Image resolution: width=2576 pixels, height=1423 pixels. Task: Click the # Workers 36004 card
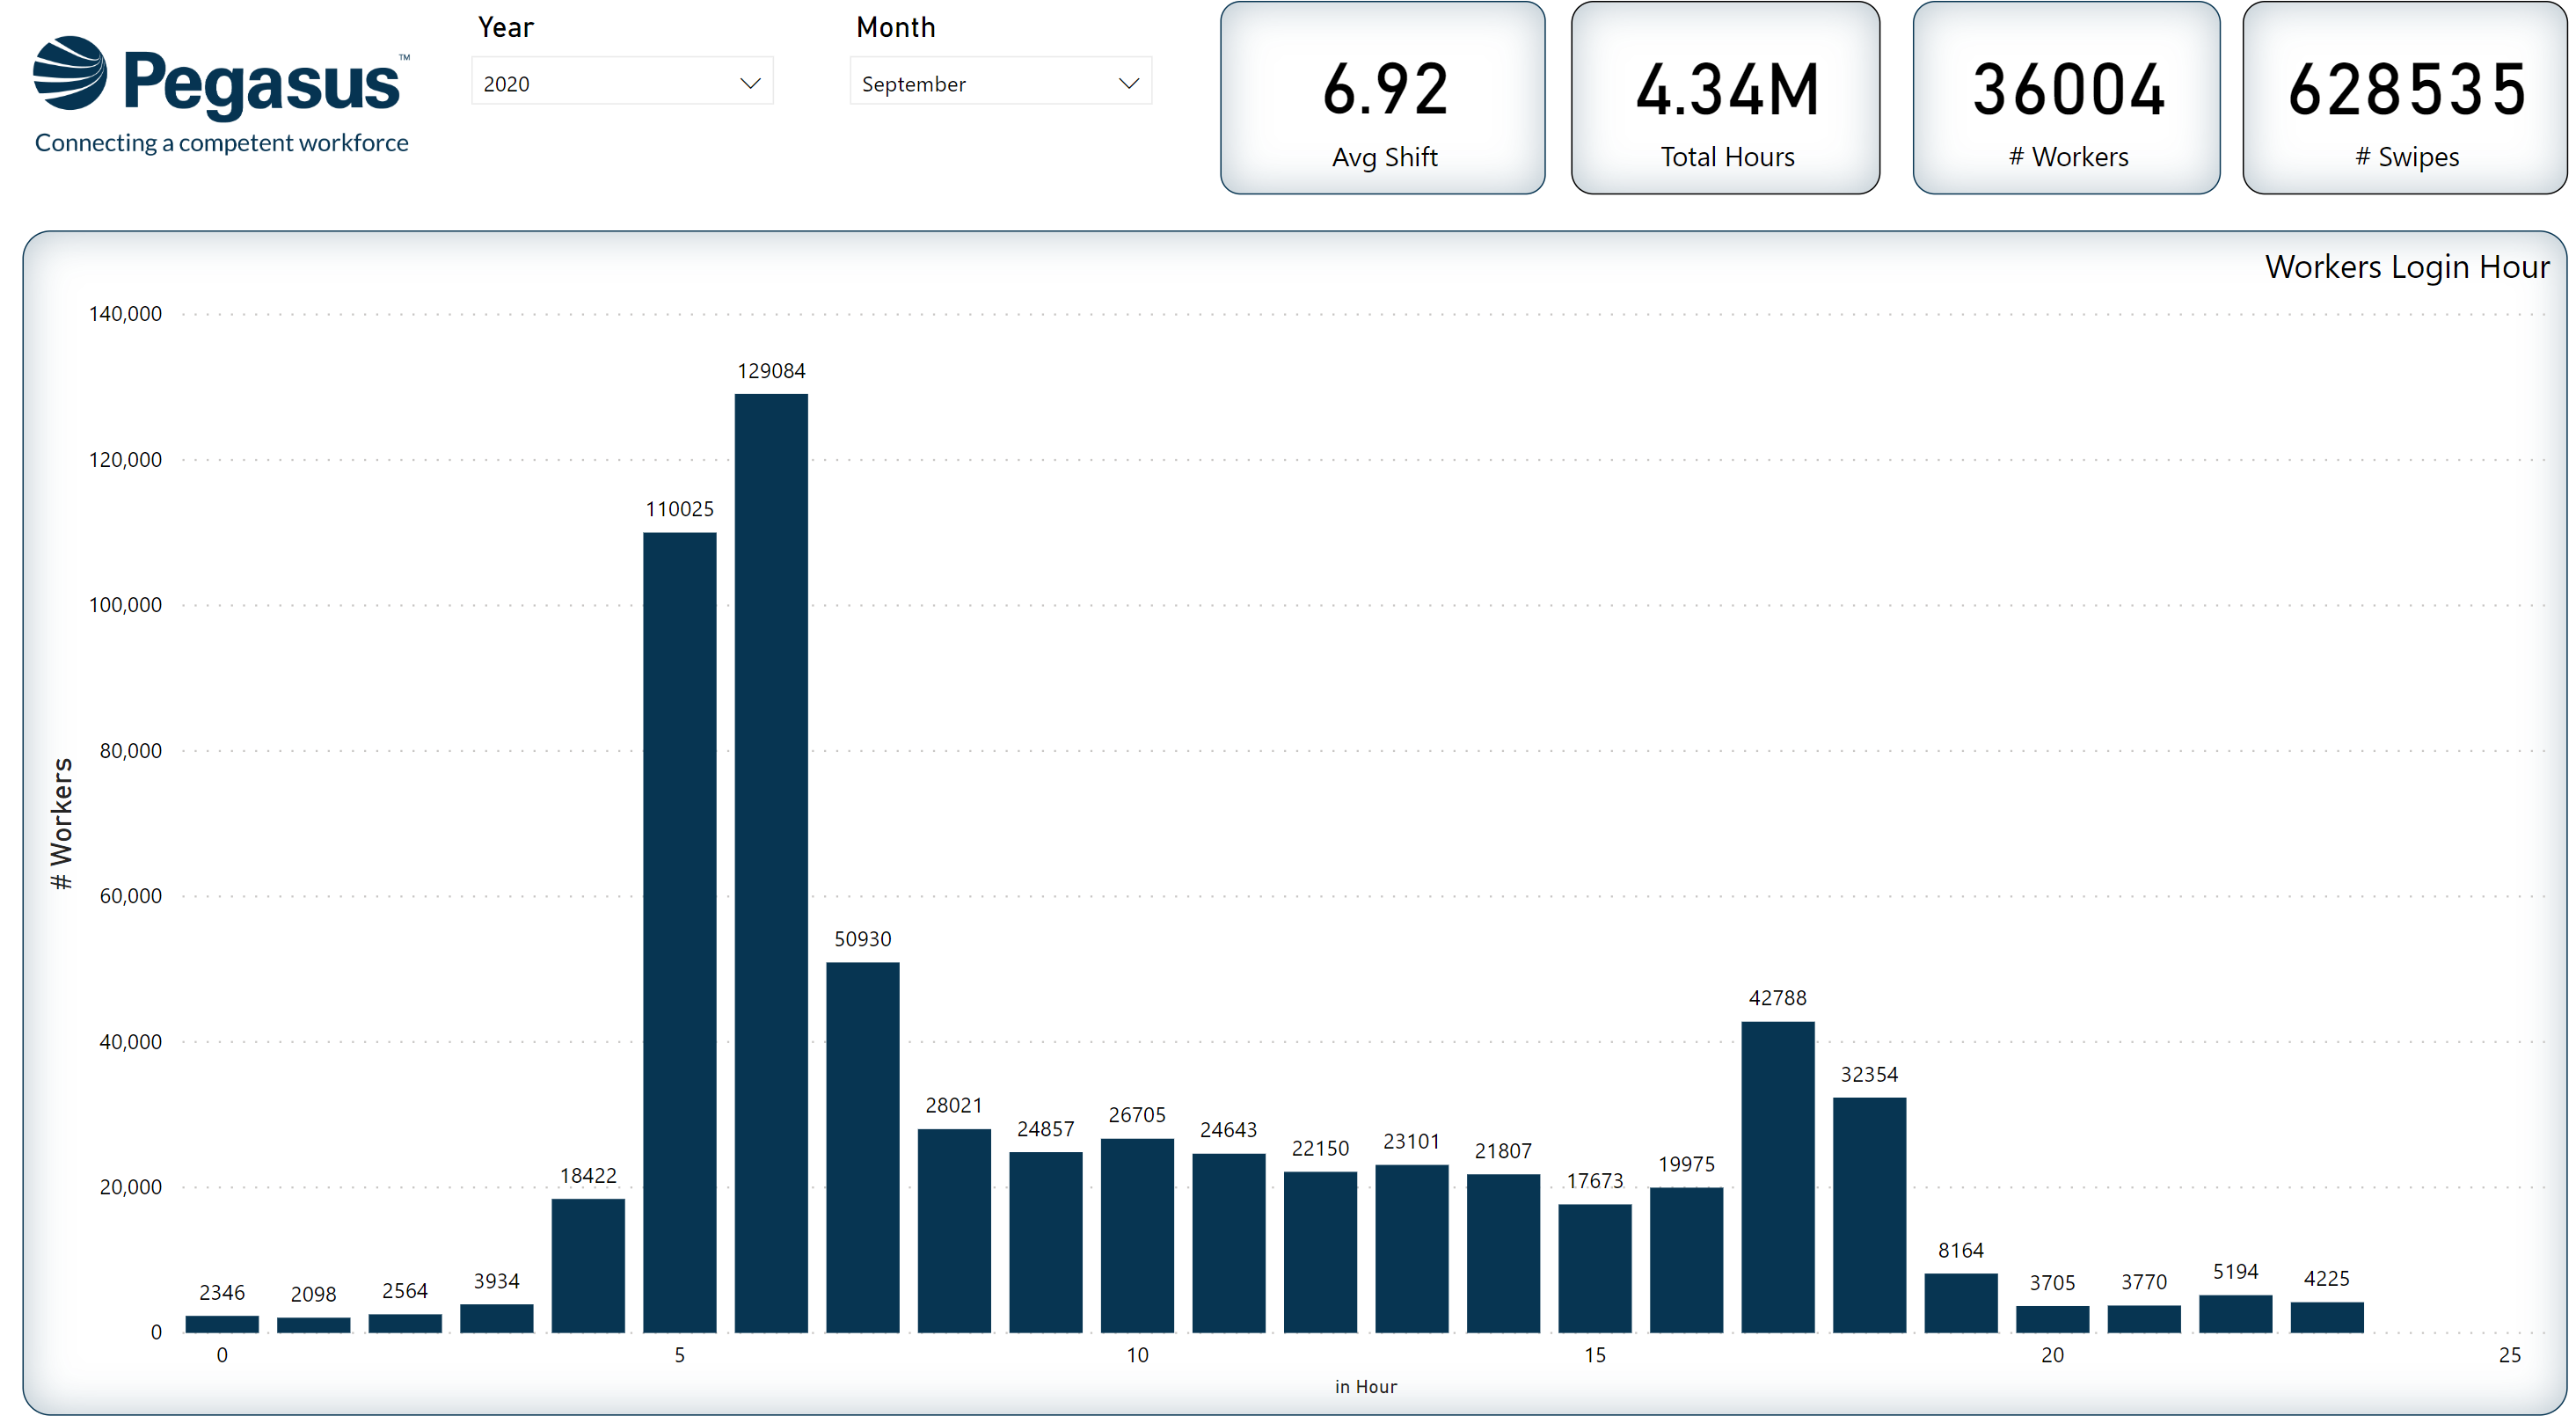[x=2066, y=98]
